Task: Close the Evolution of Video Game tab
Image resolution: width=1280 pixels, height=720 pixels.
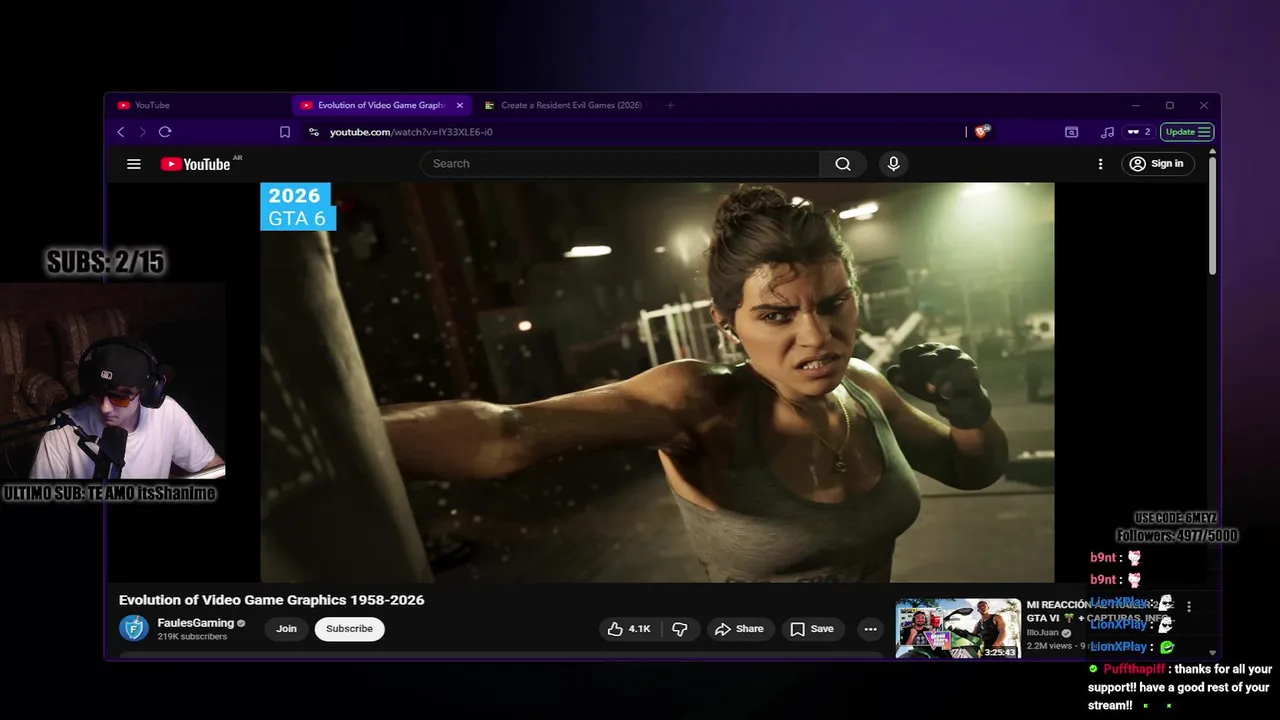Action: click(x=460, y=105)
